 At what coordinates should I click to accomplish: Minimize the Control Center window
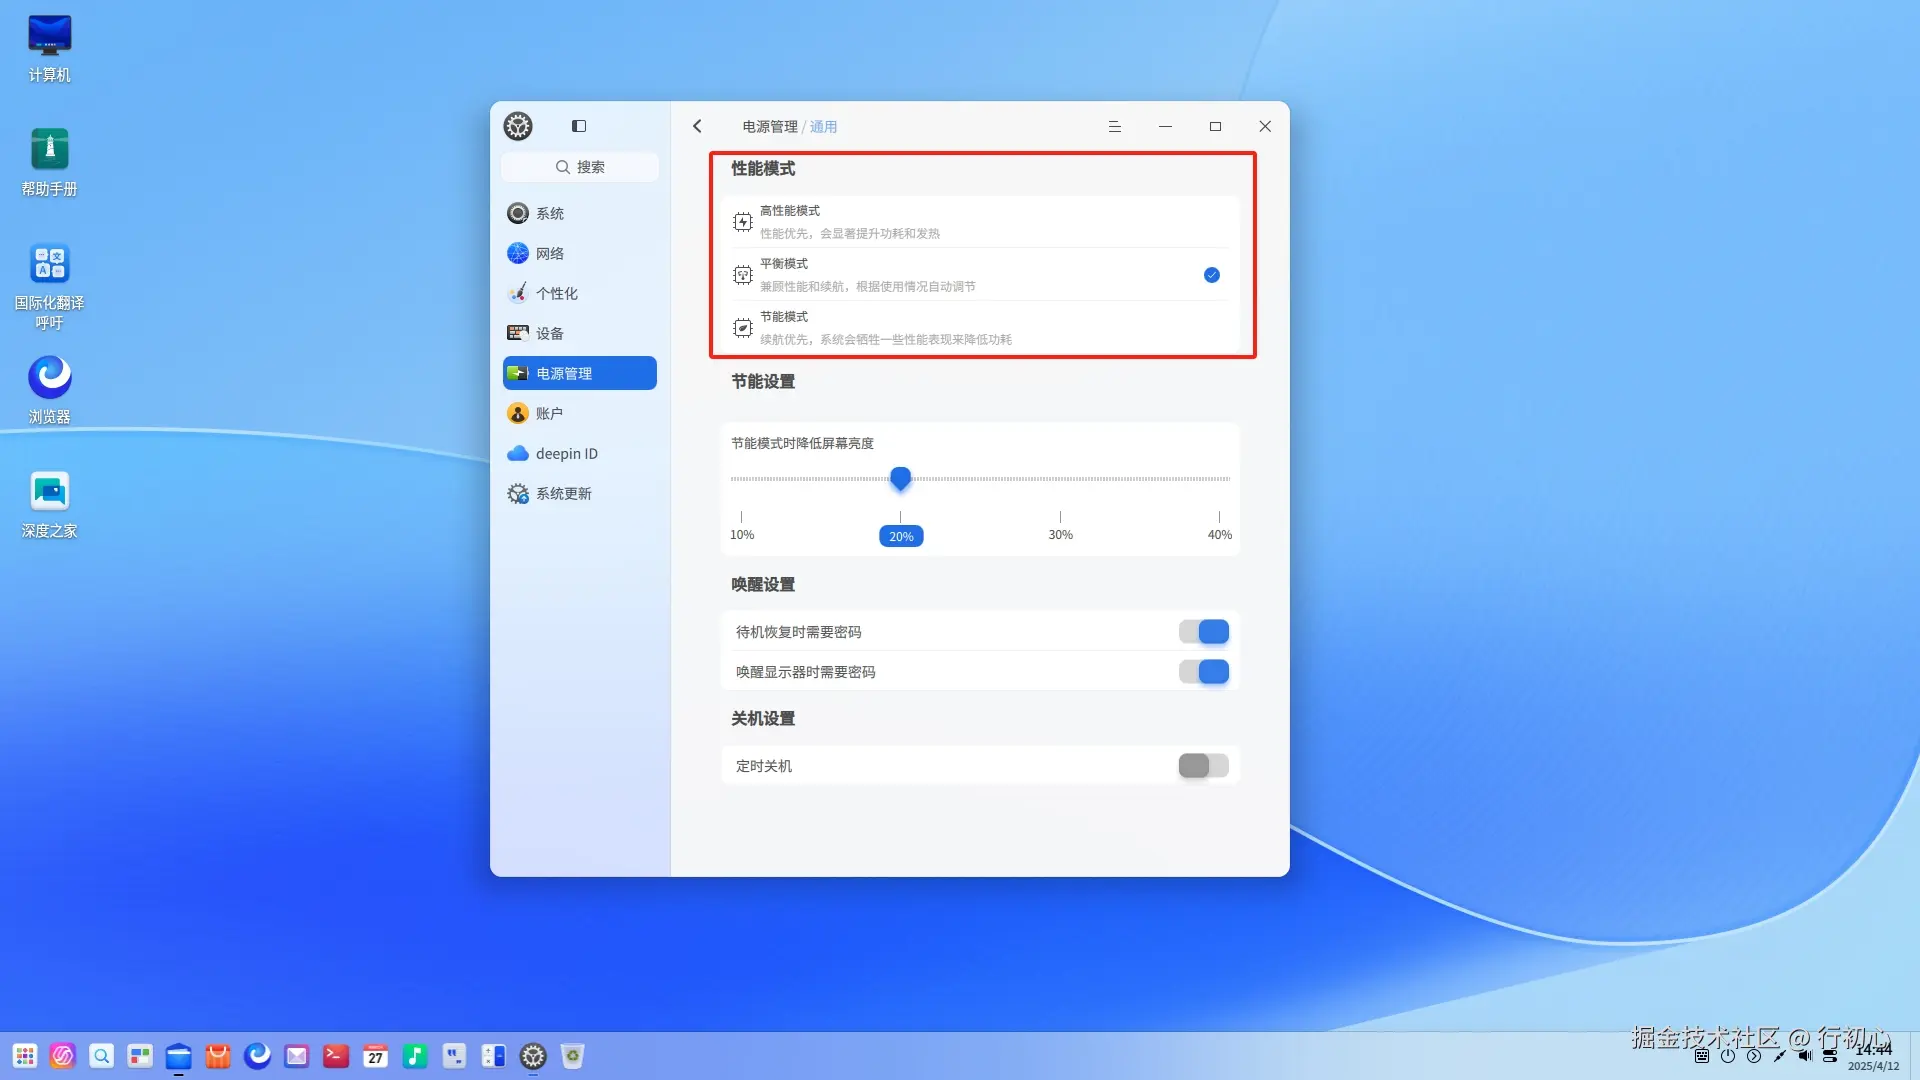tap(1165, 127)
